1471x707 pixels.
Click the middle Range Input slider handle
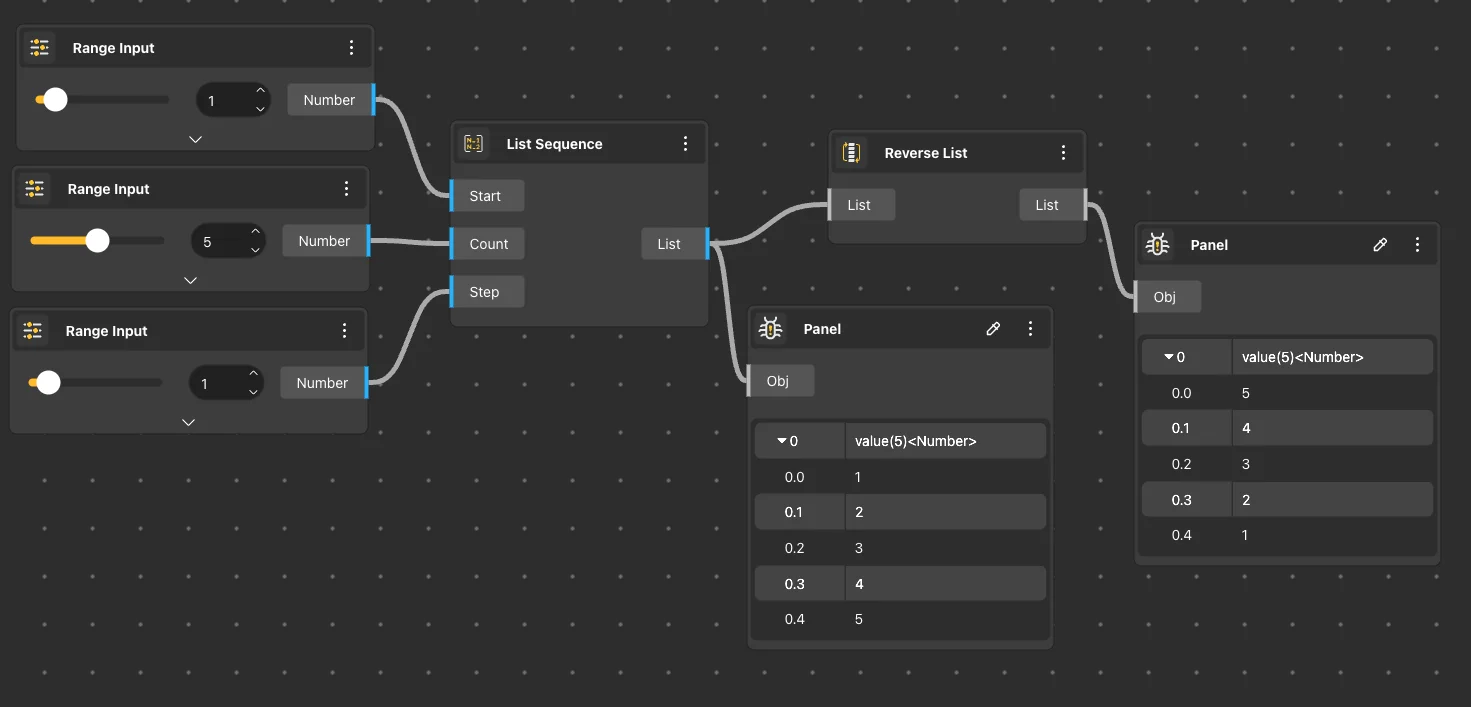(97, 241)
